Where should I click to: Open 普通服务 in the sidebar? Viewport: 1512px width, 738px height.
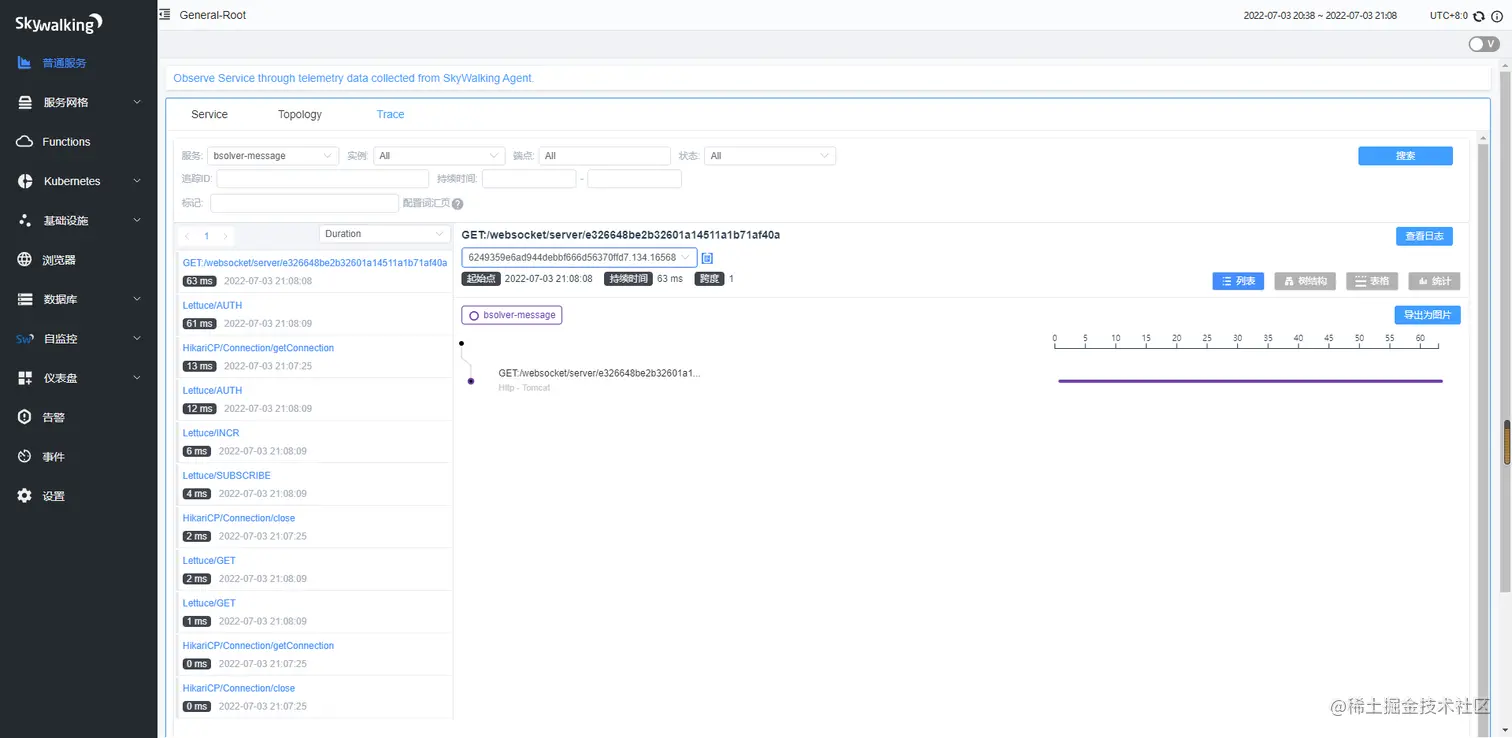[79, 63]
